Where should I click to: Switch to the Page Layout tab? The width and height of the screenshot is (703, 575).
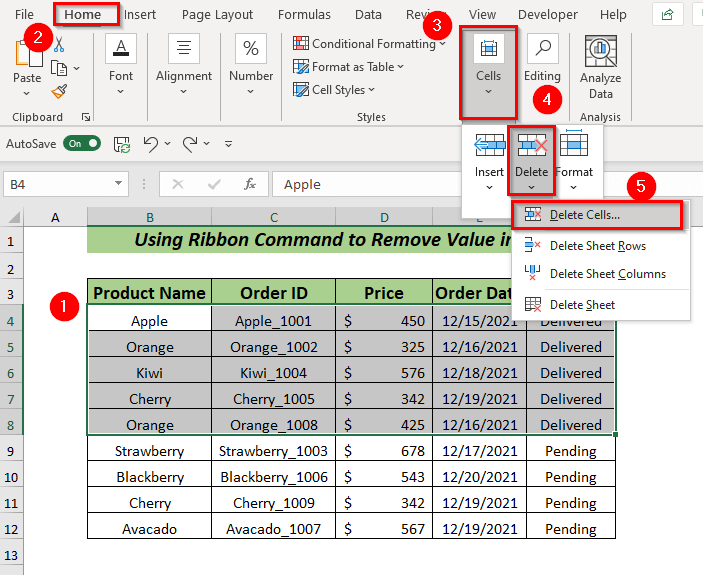[217, 15]
